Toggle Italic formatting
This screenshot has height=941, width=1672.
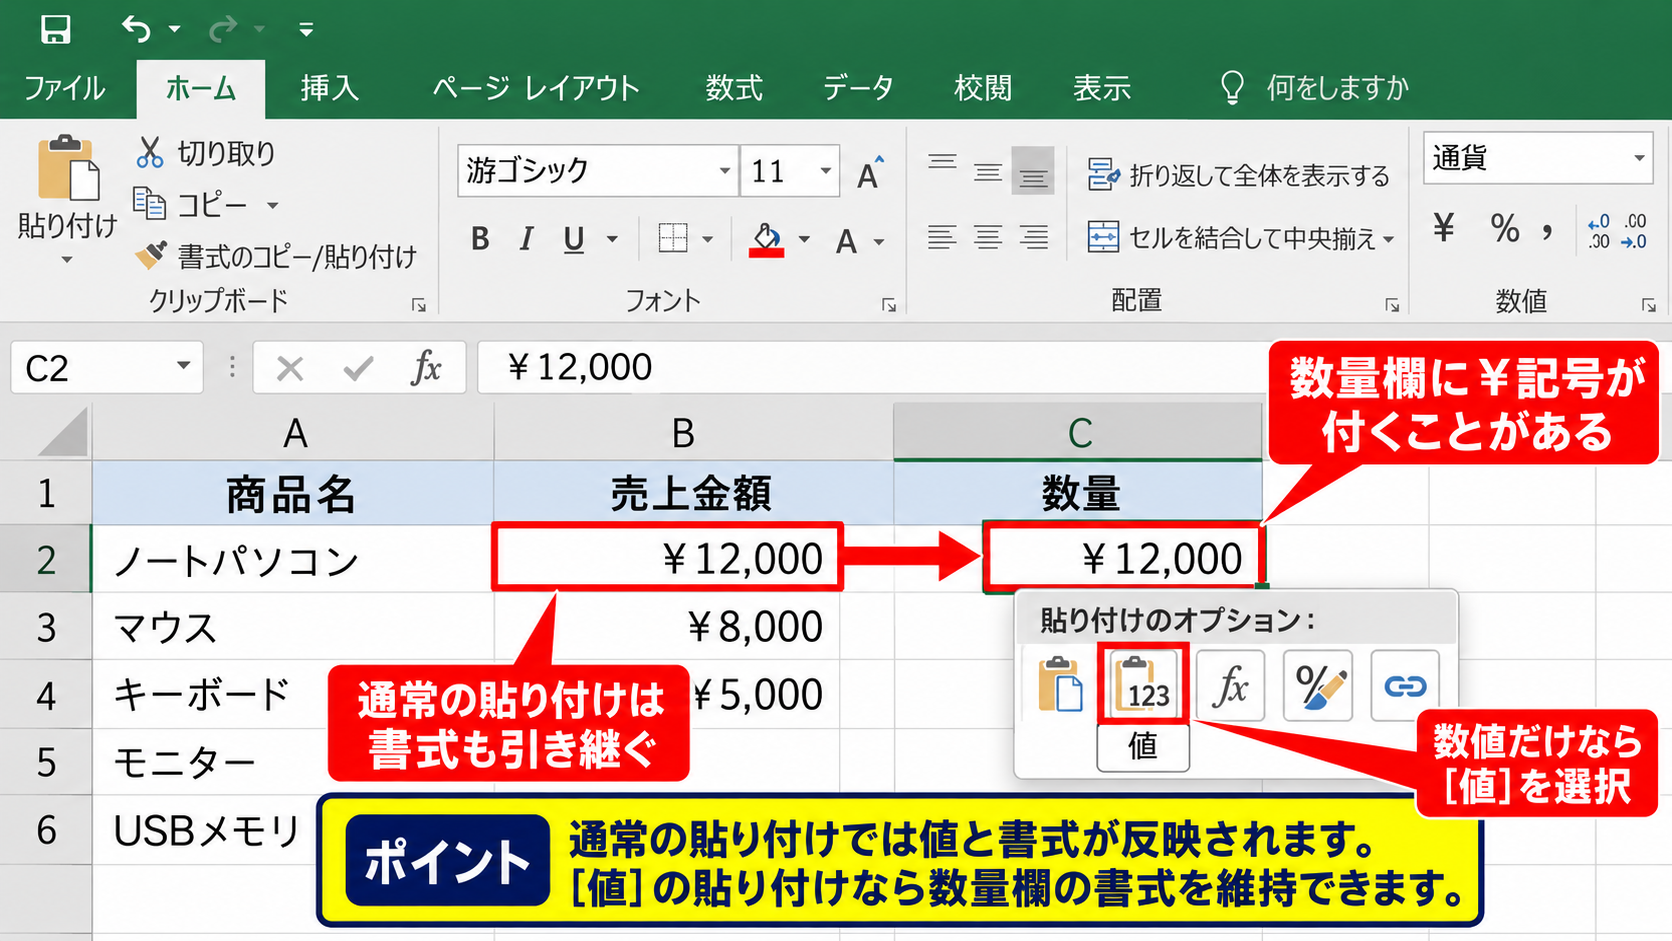526,239
